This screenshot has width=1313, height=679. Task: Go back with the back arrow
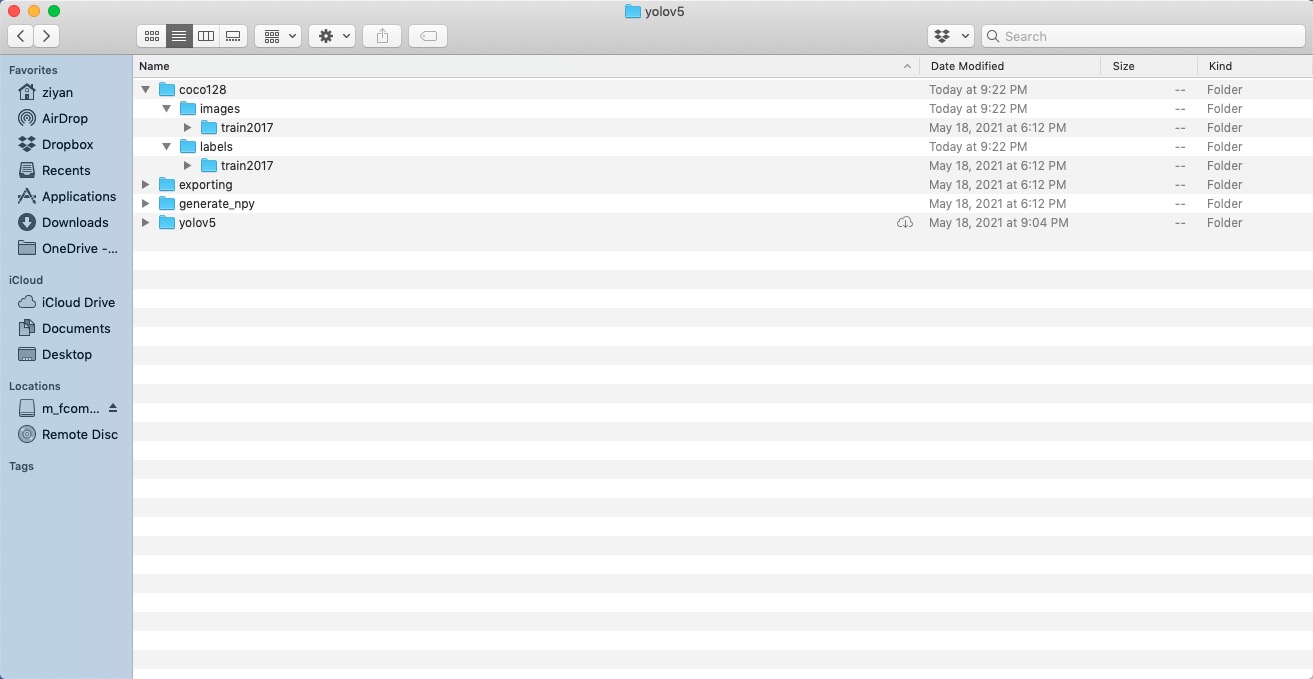point(21,36)
